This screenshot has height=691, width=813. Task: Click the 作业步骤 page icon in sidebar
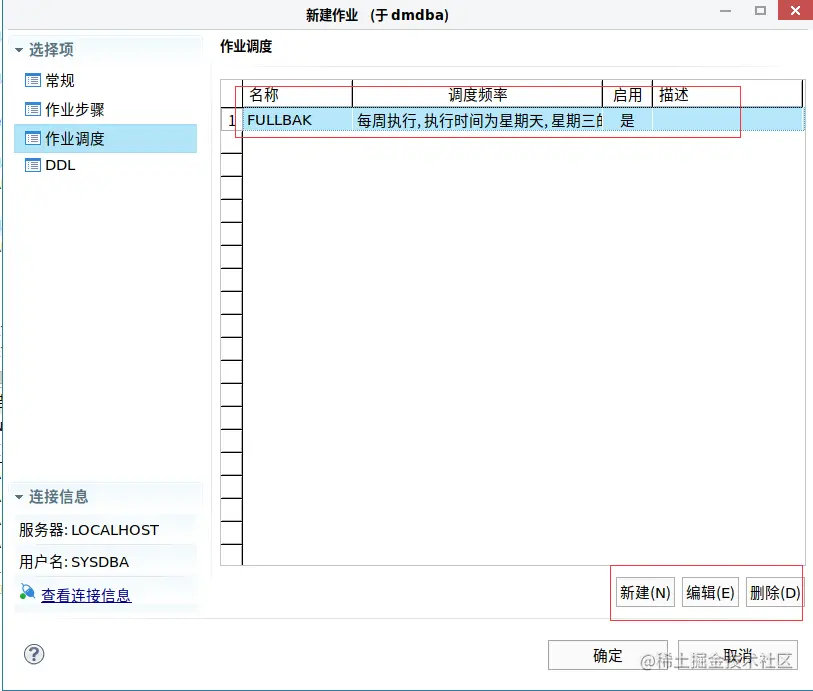(x=33, y=110)
